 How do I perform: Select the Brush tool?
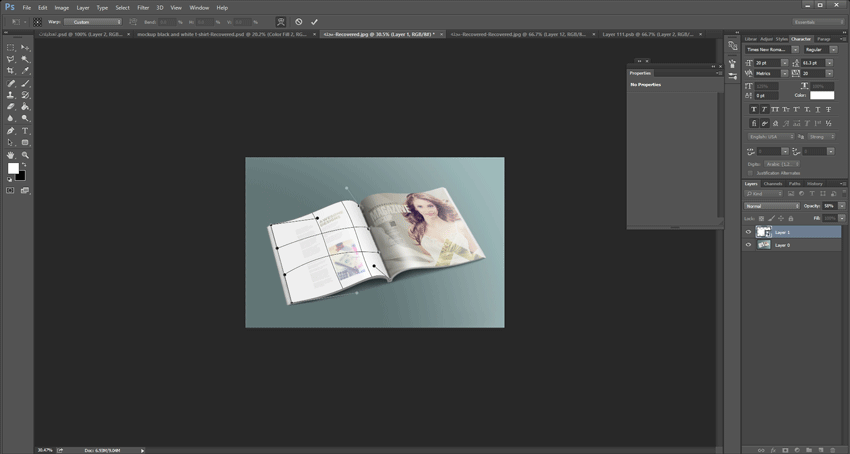pos(25,84)
